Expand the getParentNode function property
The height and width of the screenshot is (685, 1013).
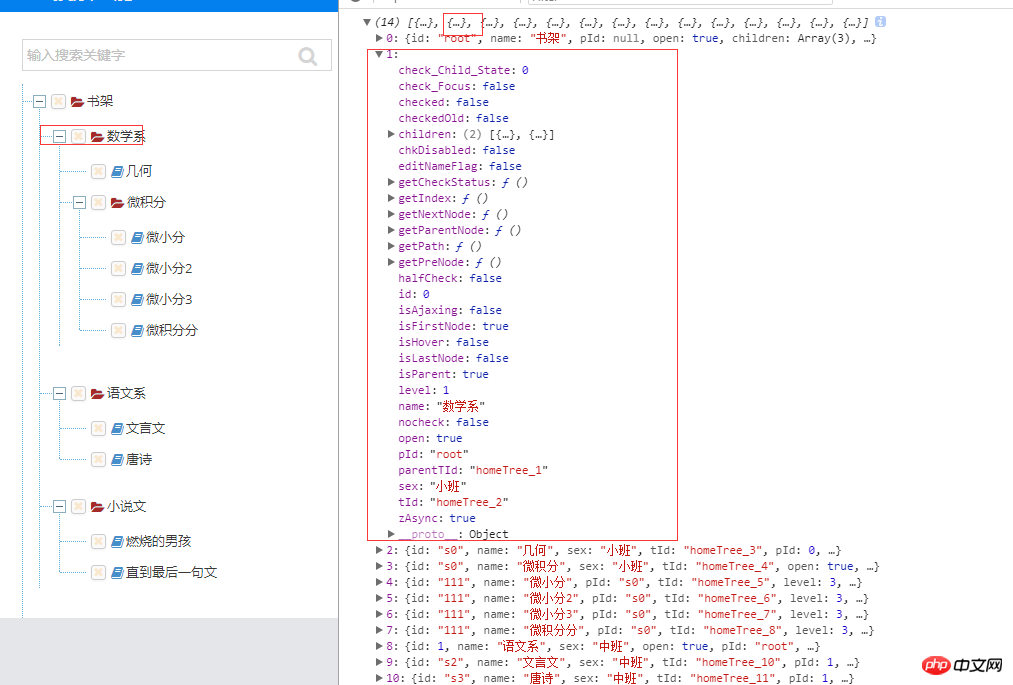tap(392, 230)
